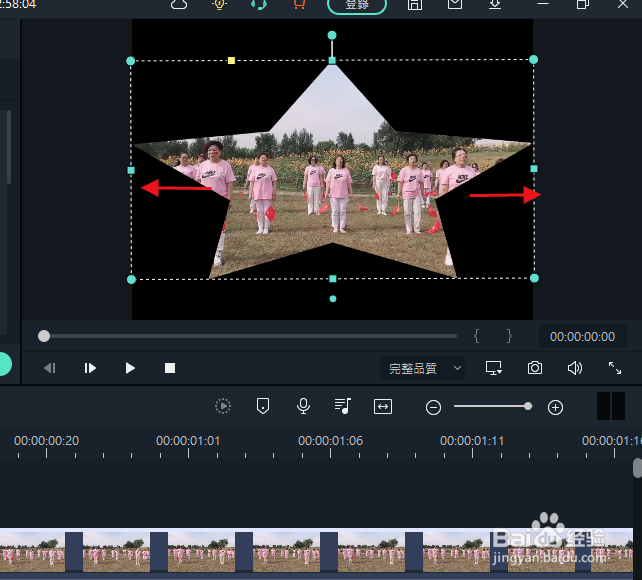Viewport: 642px width, 580px height.
Task: Click the audio level meter bars
Action: [x=610, y=406]
